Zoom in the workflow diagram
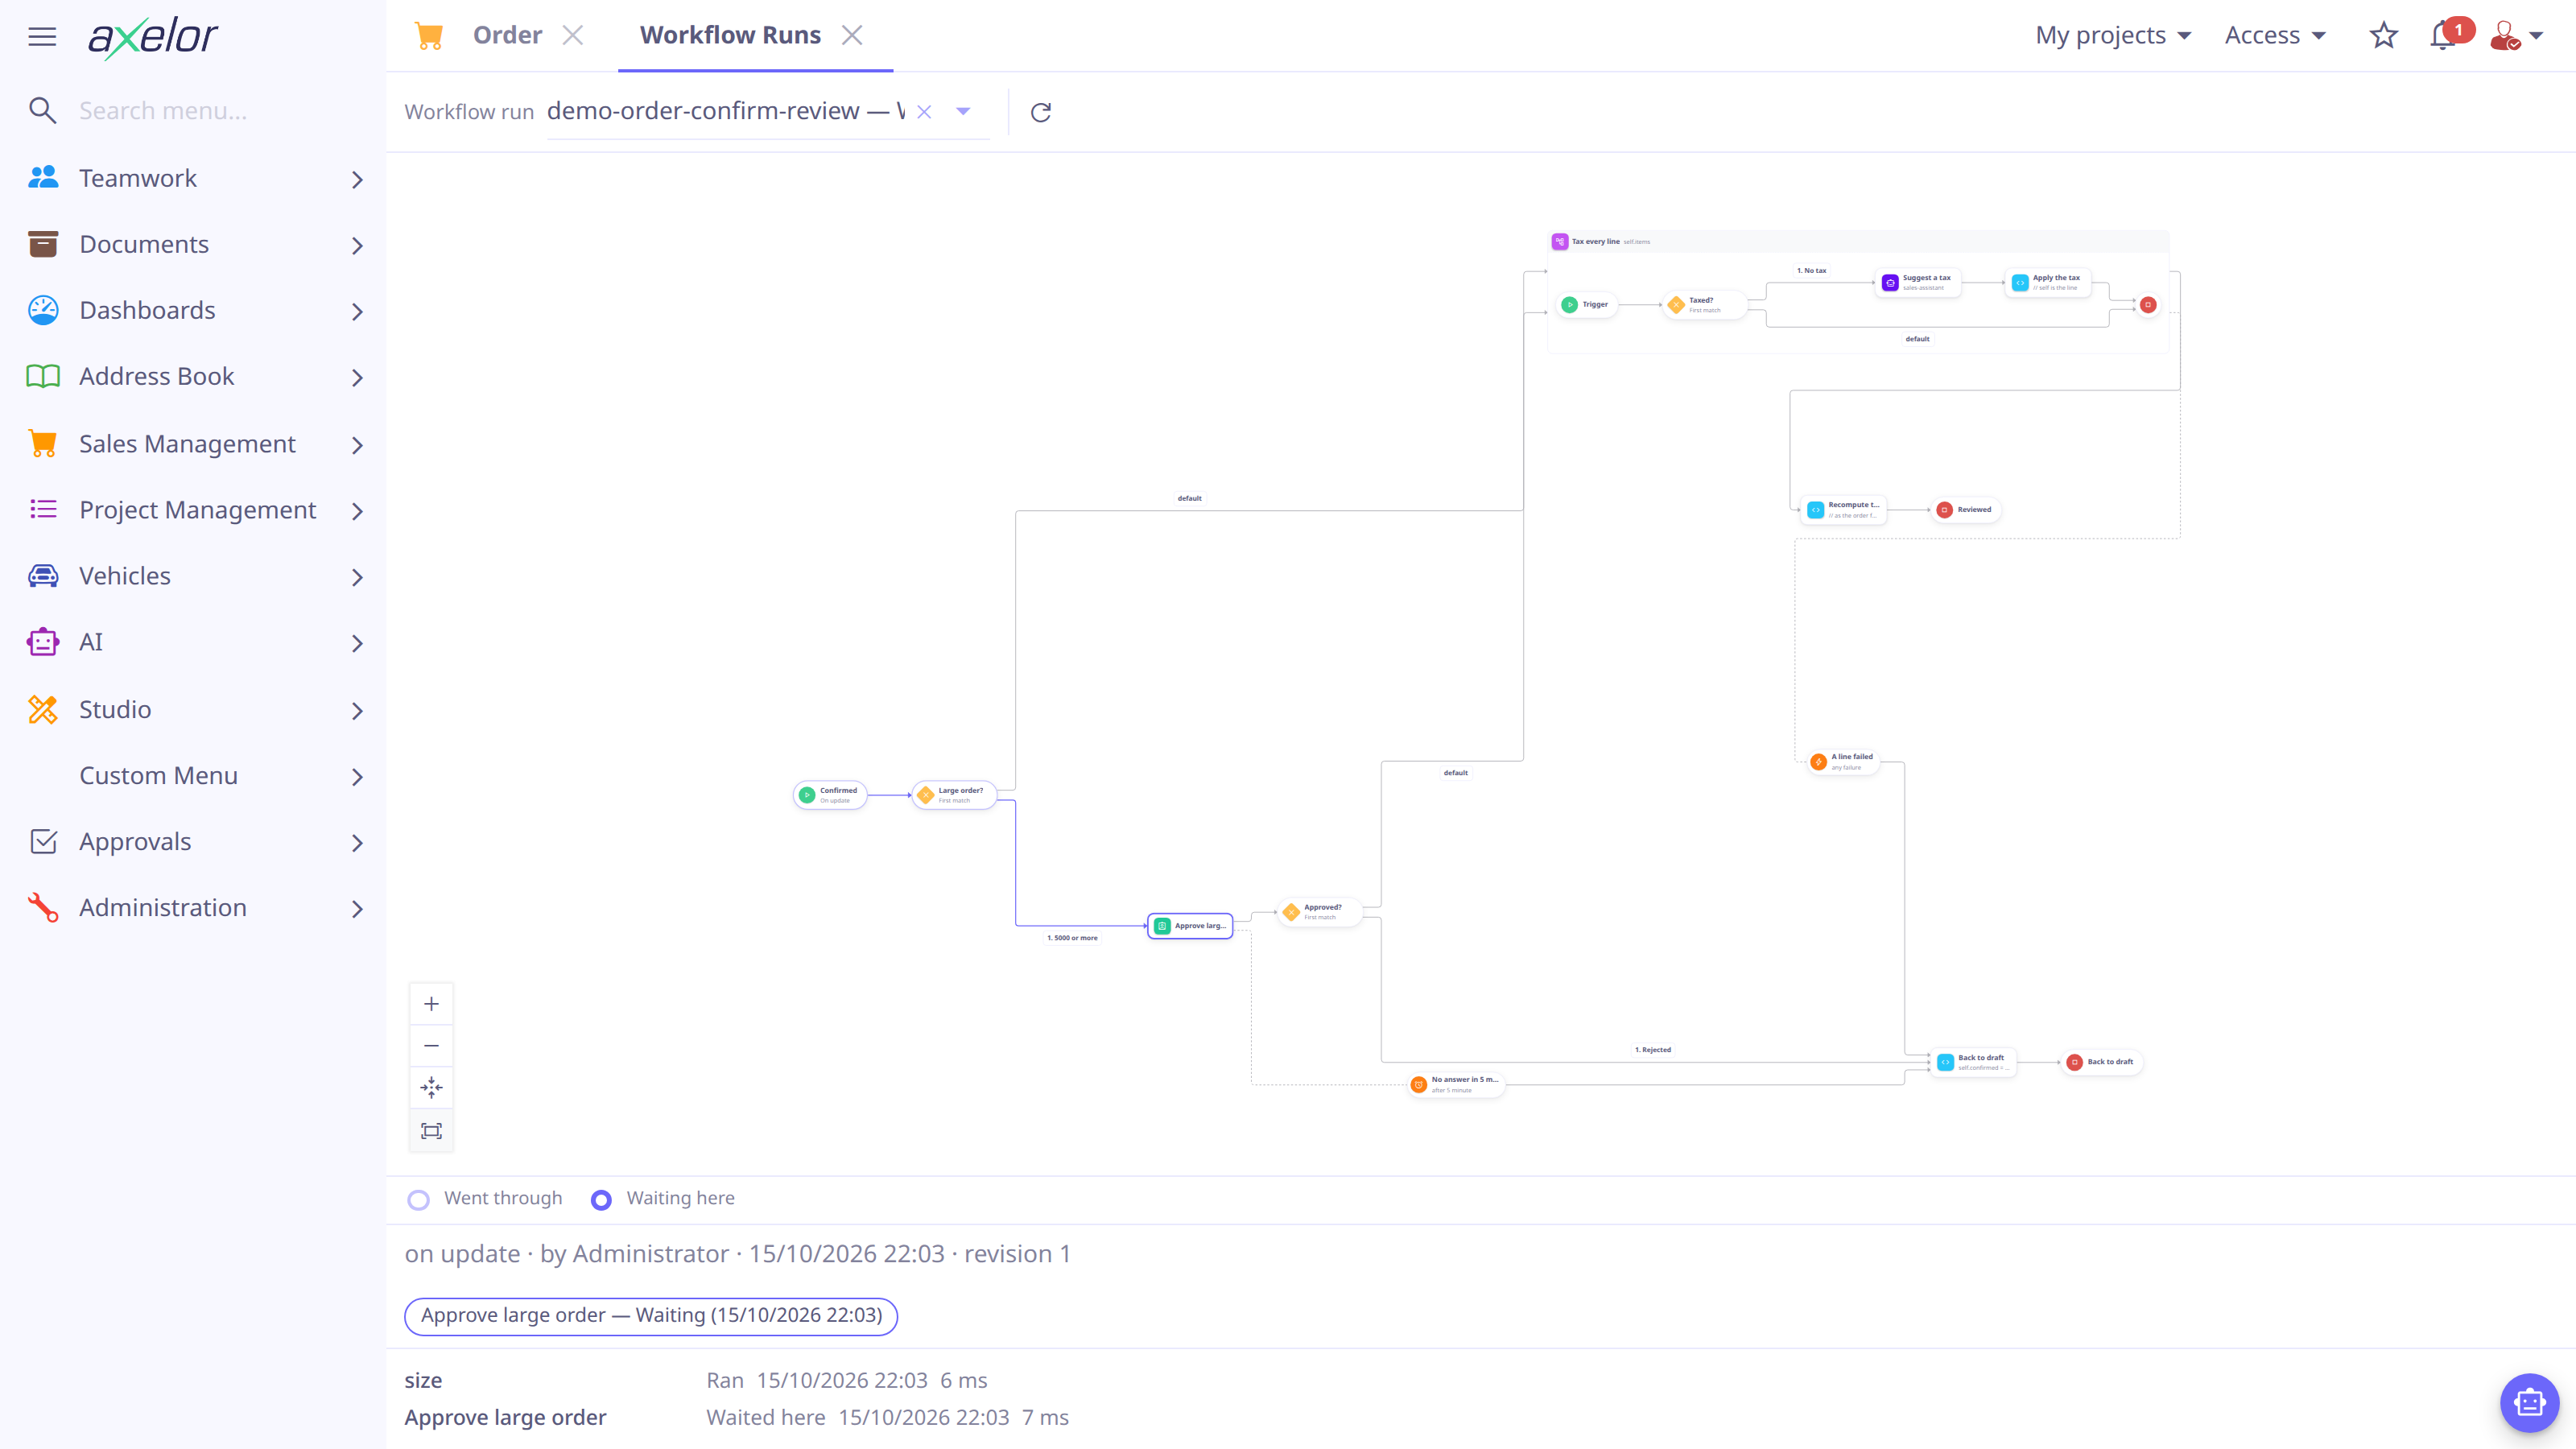 [x=431, y=1004]
